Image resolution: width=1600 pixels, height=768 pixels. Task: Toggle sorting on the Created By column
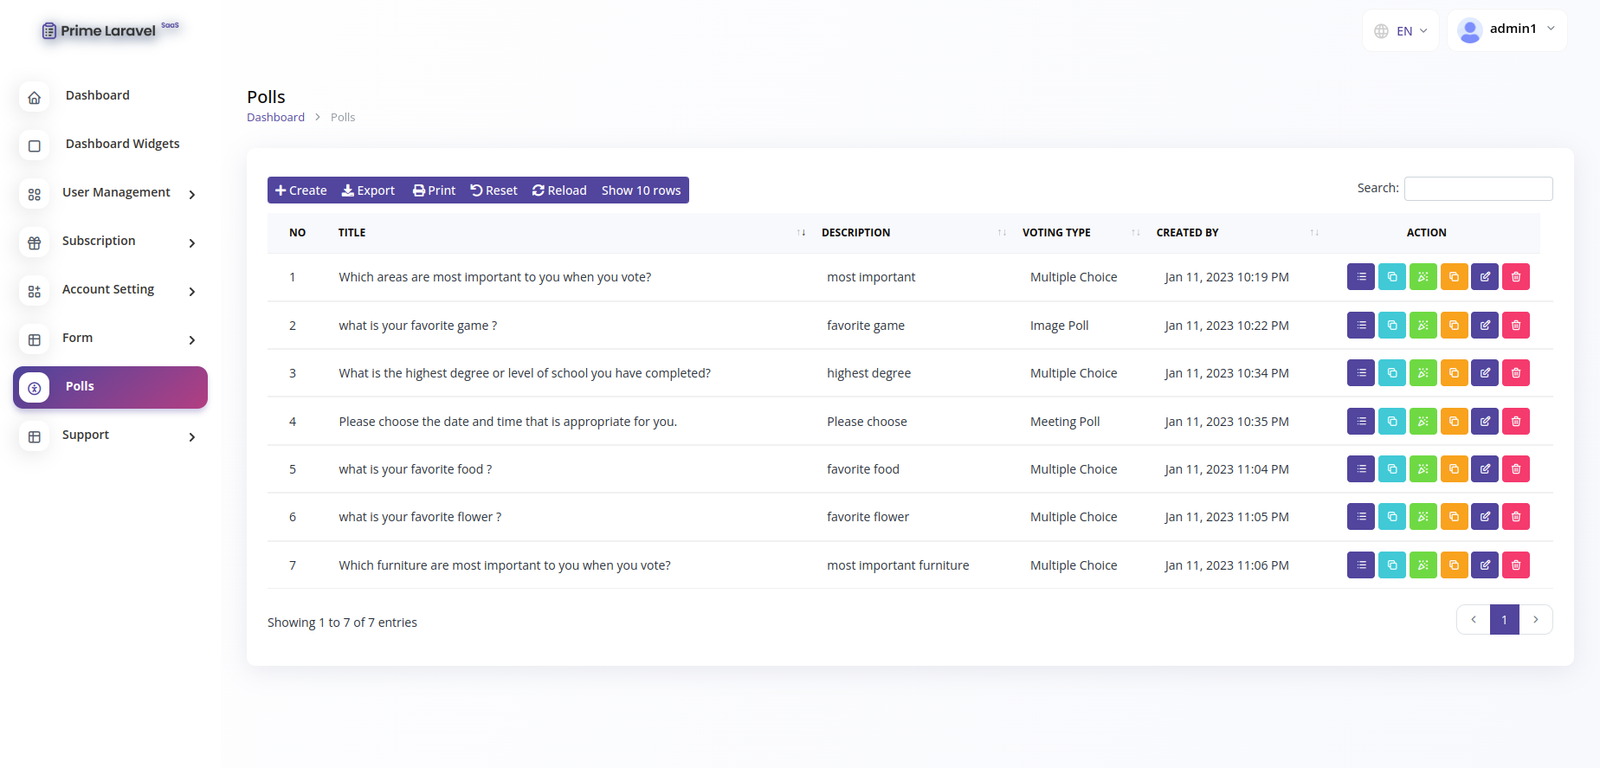pyautogui.click(x=1236, y=233)
